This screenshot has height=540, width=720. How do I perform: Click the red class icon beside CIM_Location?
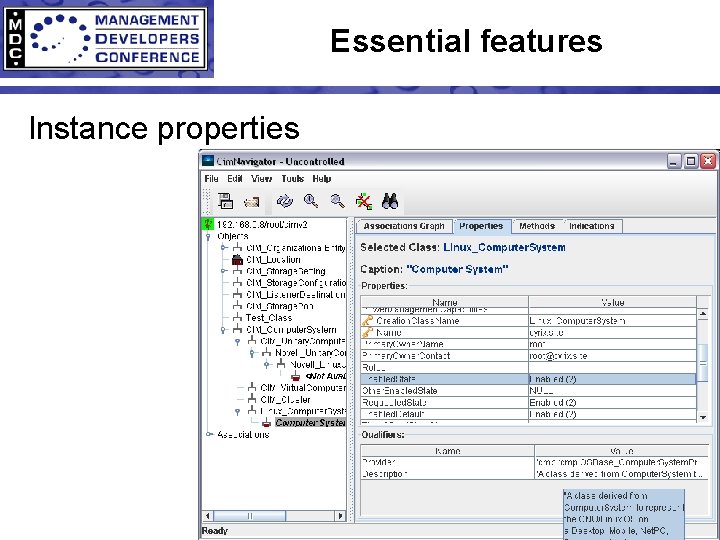tap(237, 259)
